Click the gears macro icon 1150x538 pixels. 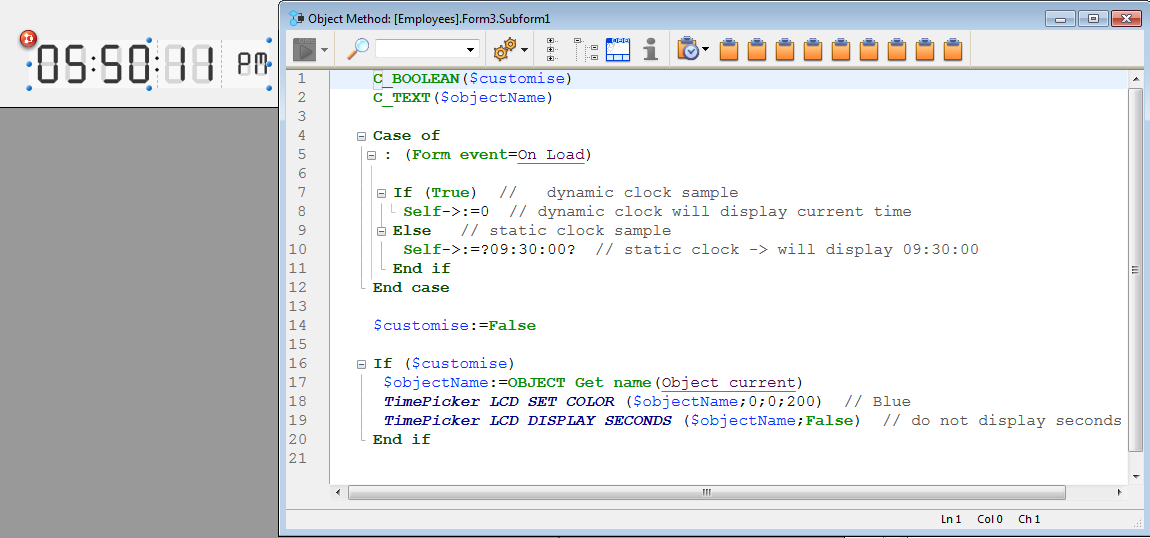[x=504, y=49]
